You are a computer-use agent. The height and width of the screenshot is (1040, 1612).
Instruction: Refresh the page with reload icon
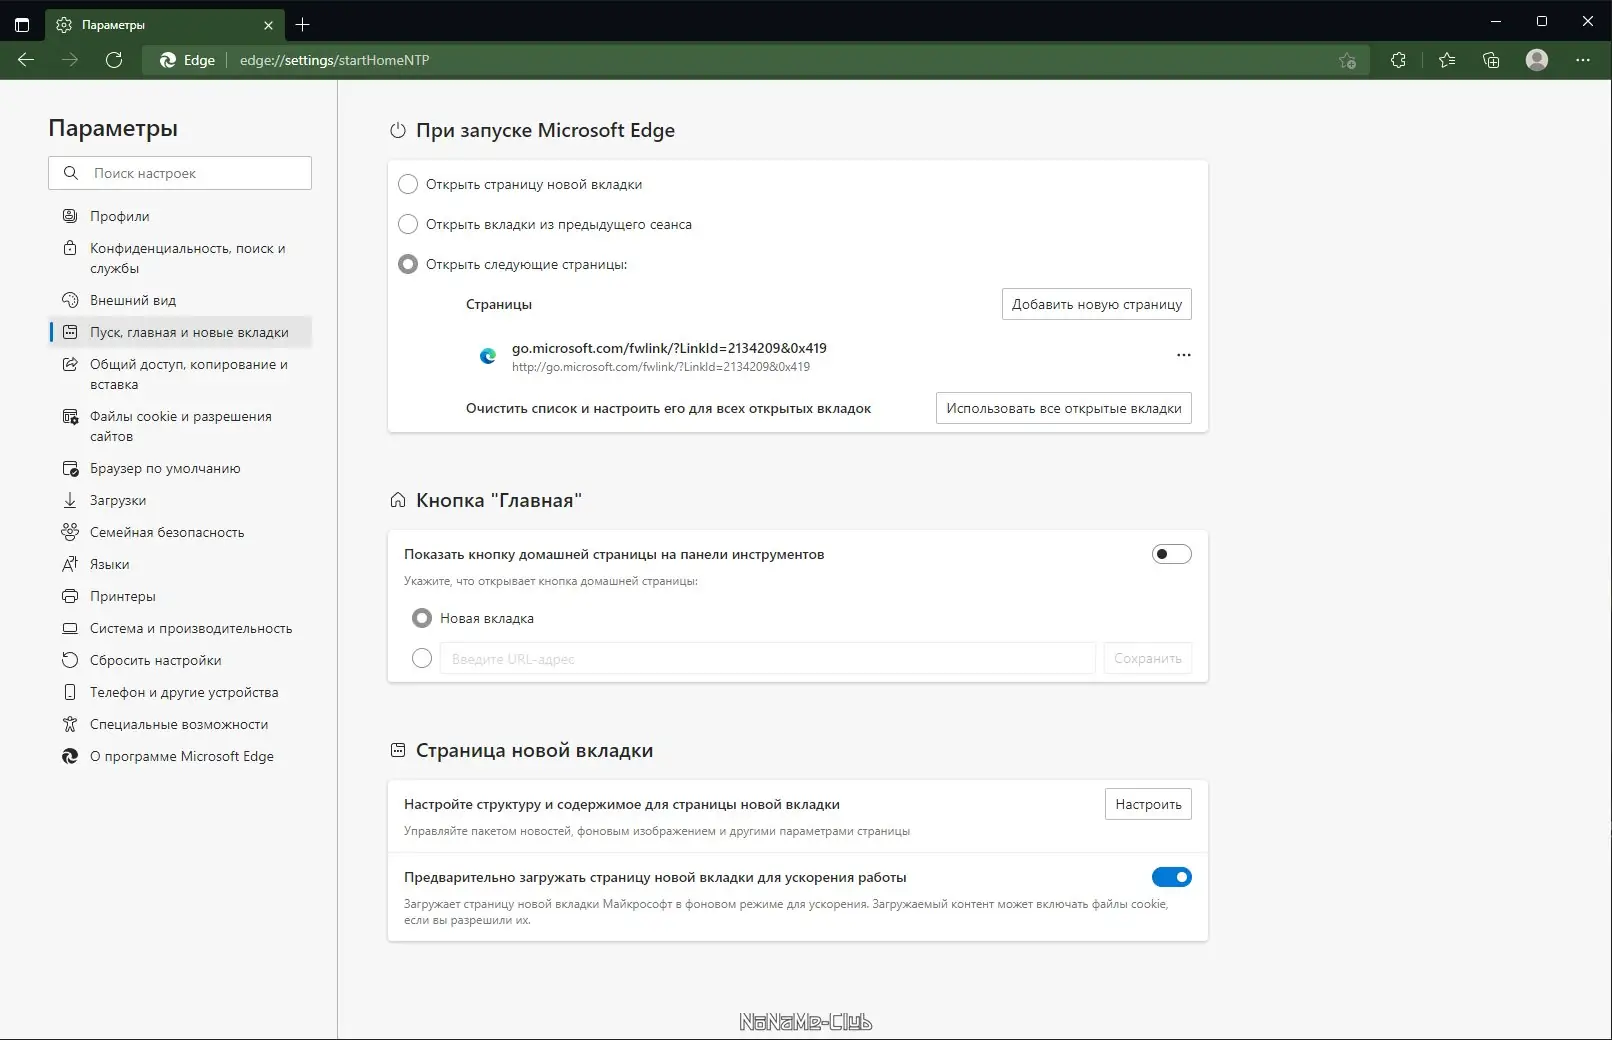tap(114, 60)
